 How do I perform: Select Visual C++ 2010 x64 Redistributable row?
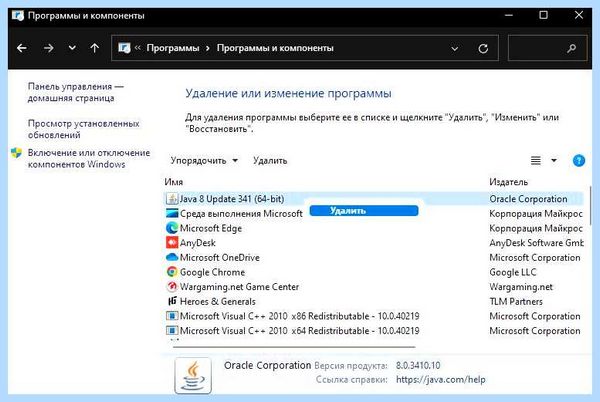coord(300,331)
